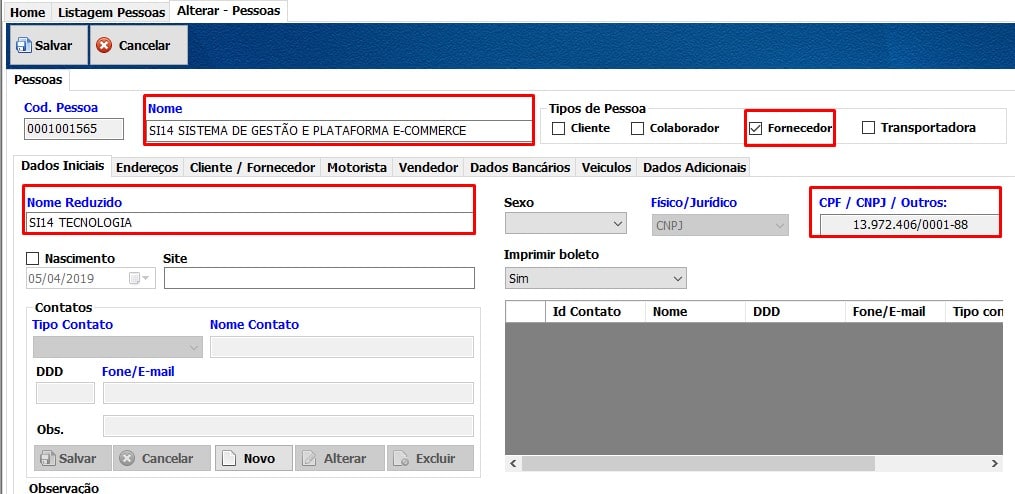Go to the Home tab
Viewport: 1015px width, 494px height.
point(28,12)
